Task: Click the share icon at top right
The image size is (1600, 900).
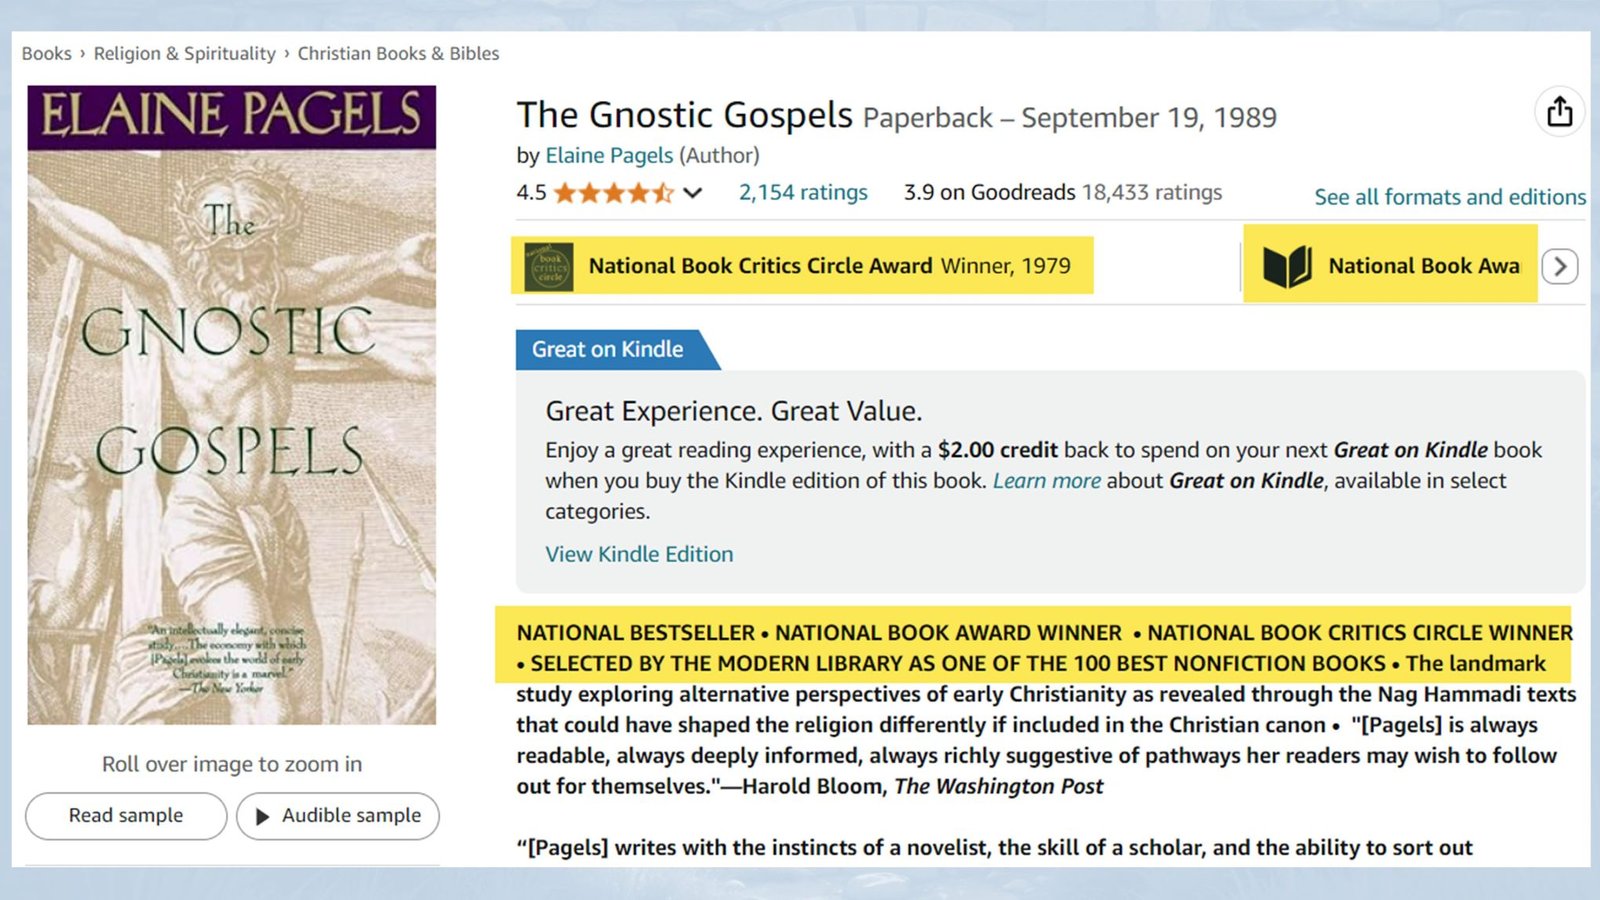Action: pyautogui.click(x=1559, y=111)
